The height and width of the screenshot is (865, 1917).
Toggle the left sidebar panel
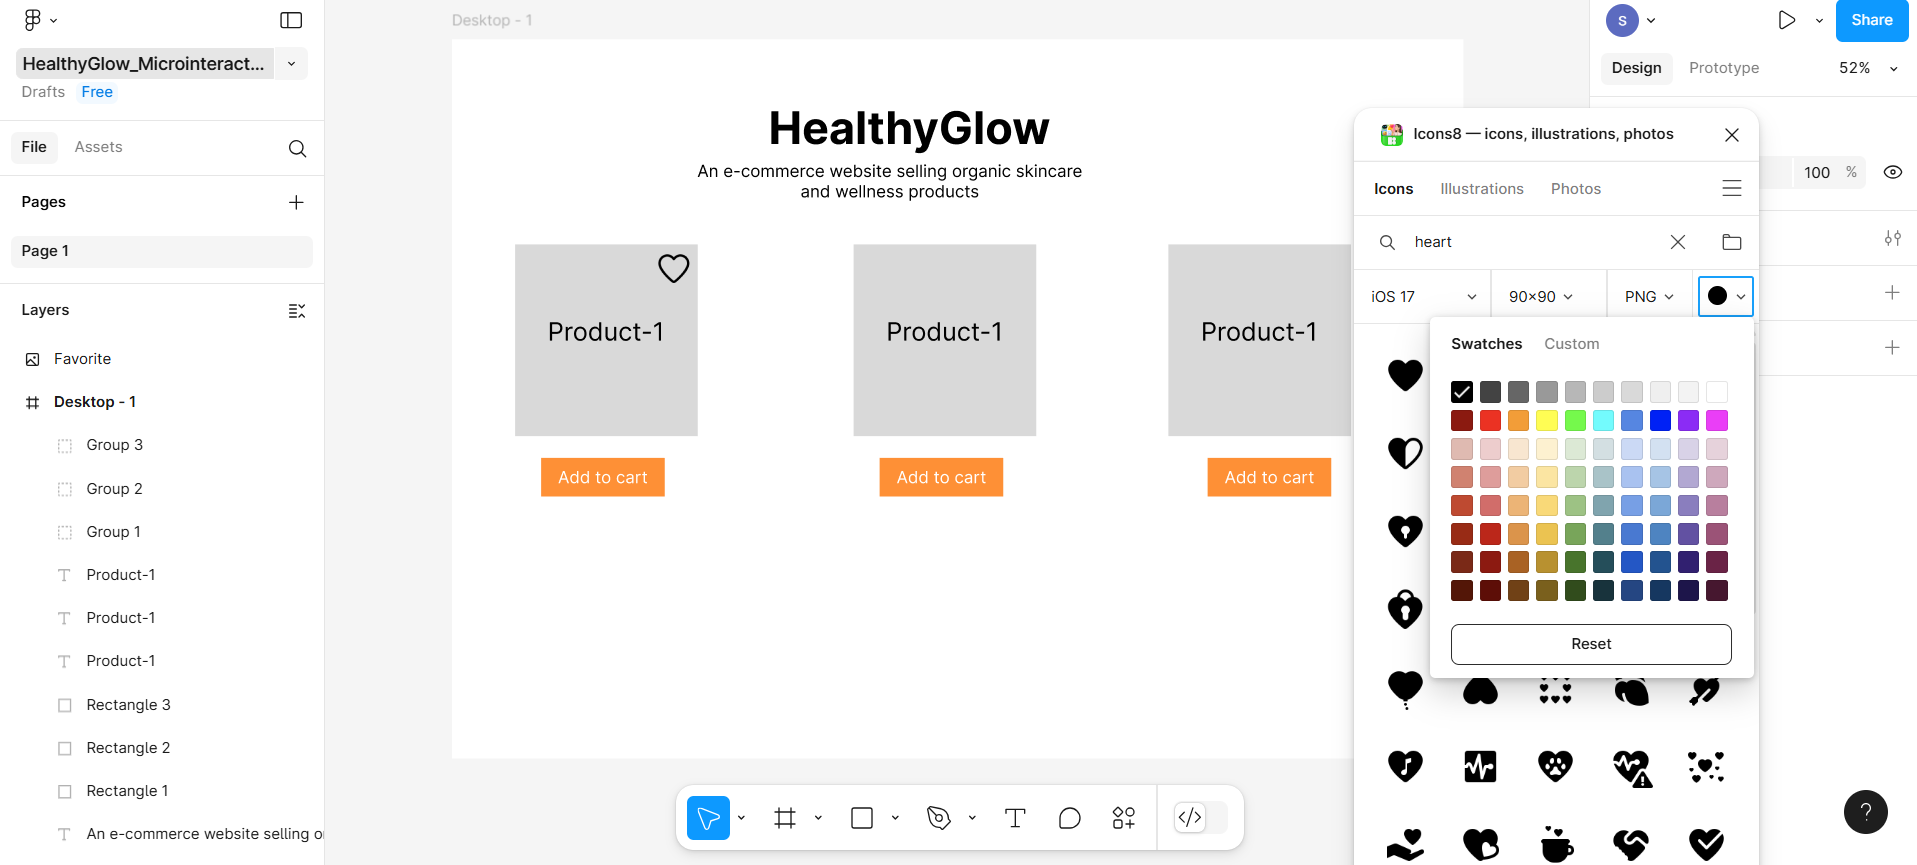[x=291, y=20]
